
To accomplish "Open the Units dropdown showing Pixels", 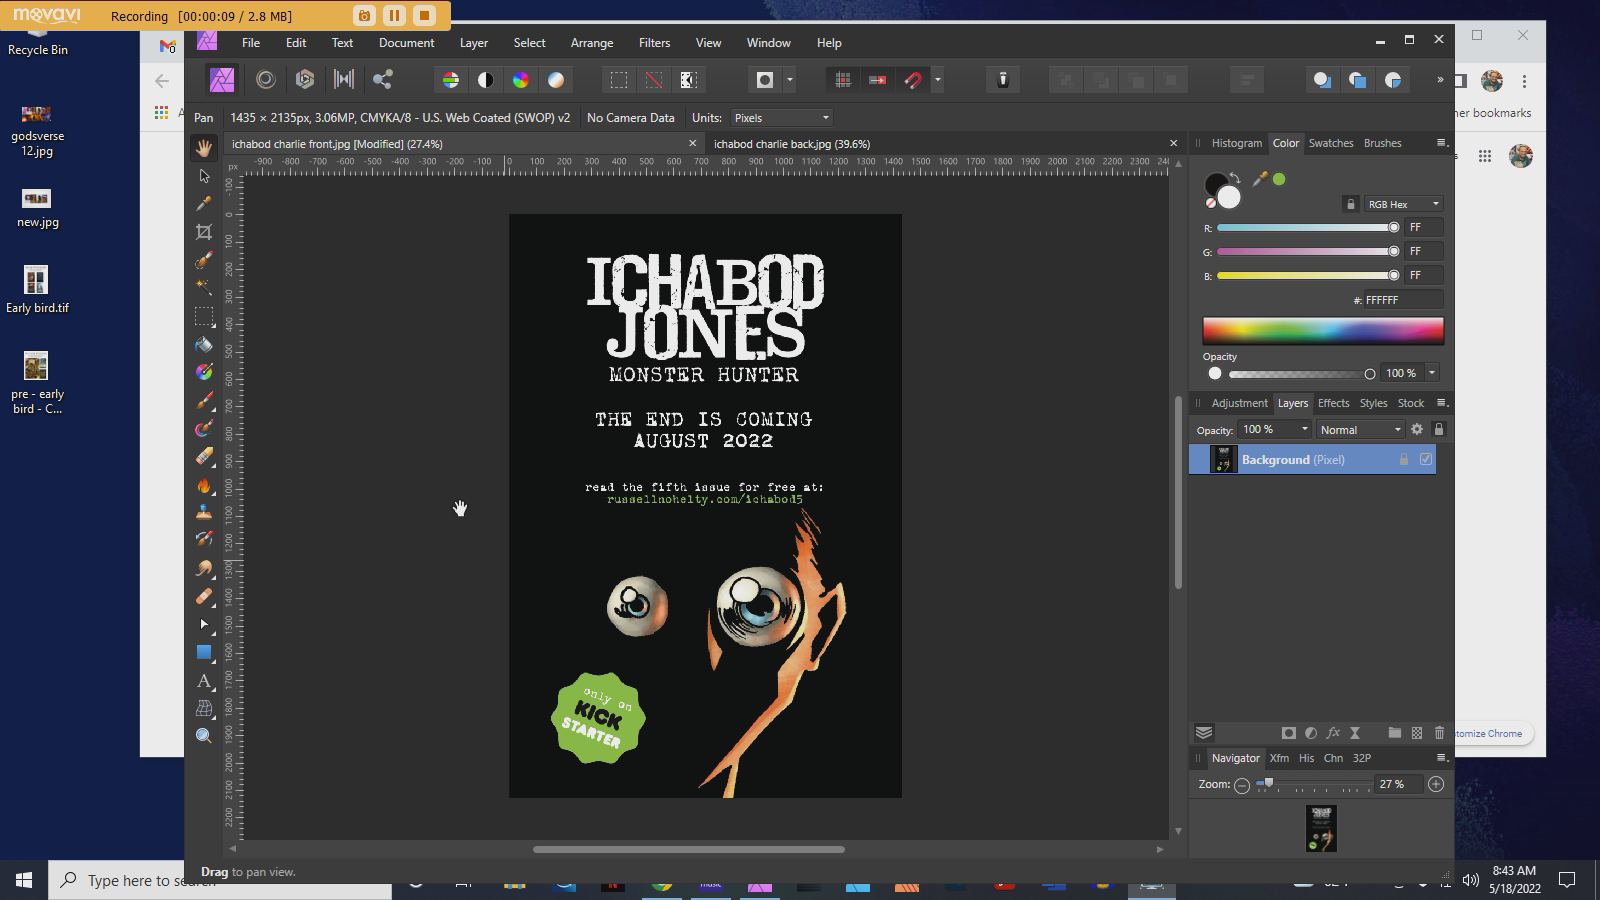I will [781, 118].
